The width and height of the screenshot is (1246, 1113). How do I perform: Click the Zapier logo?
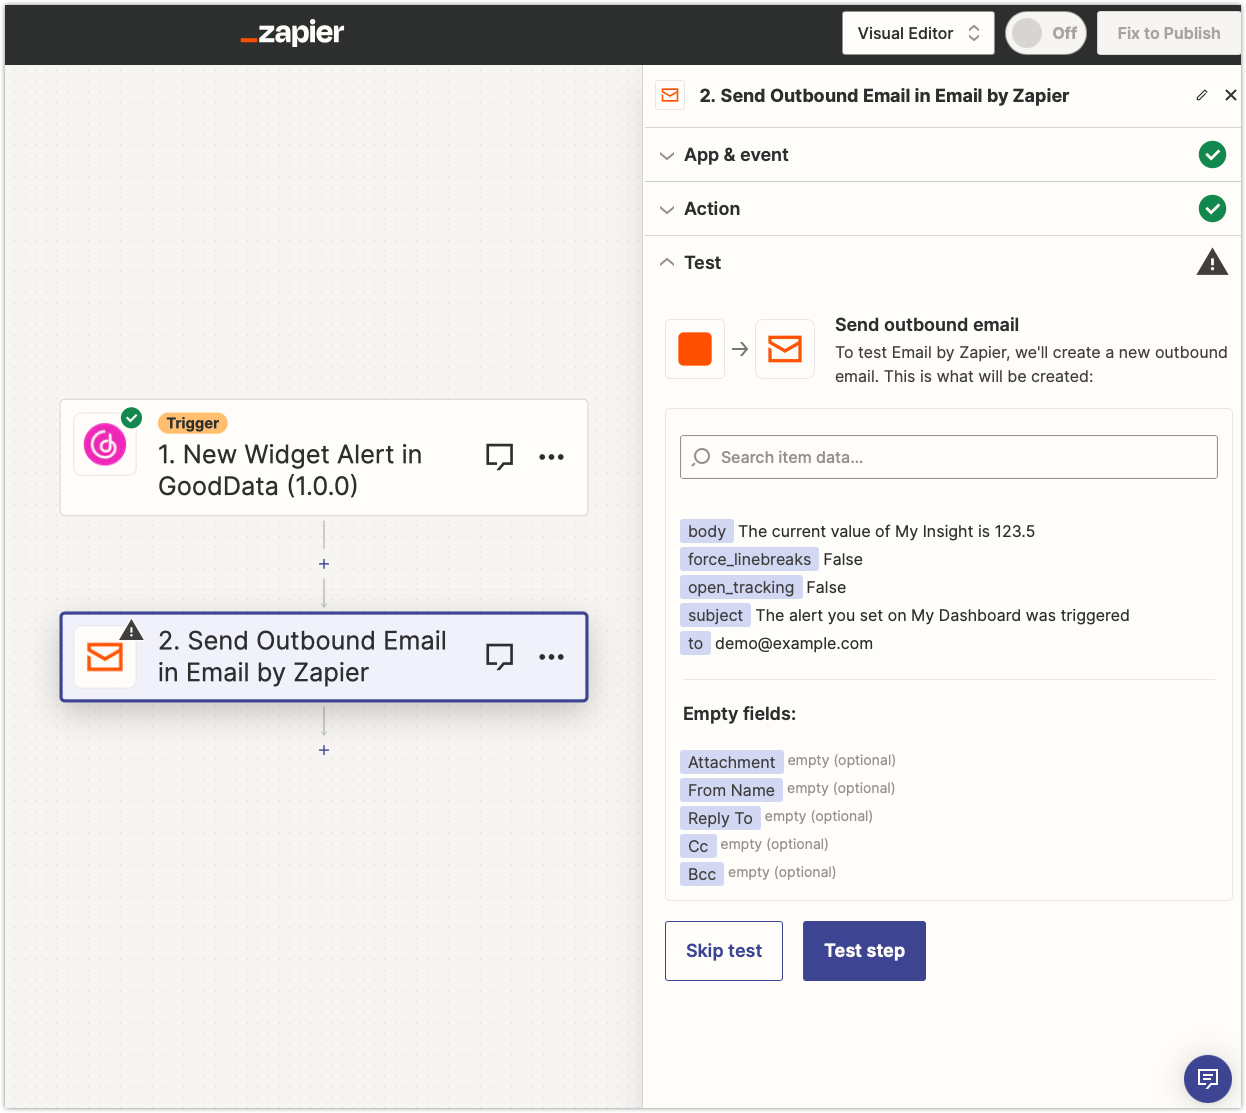tap(292, 33)
